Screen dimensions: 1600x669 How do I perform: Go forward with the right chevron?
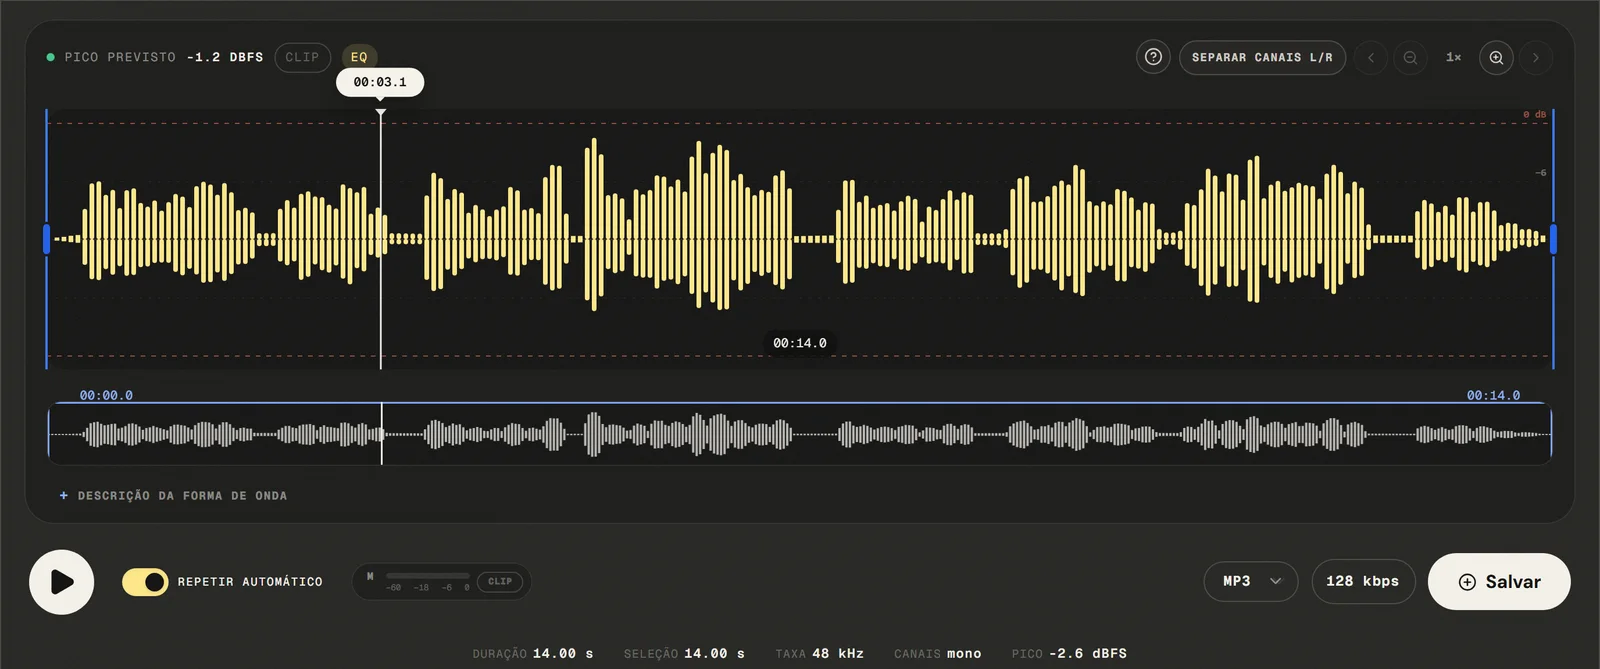click(1536, 57)
